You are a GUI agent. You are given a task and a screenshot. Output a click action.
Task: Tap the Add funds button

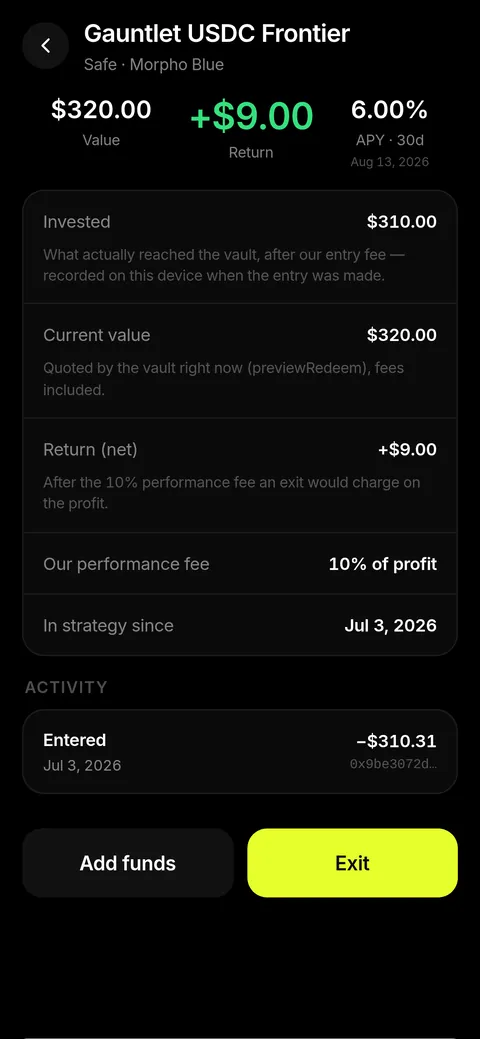coord(128,863)
